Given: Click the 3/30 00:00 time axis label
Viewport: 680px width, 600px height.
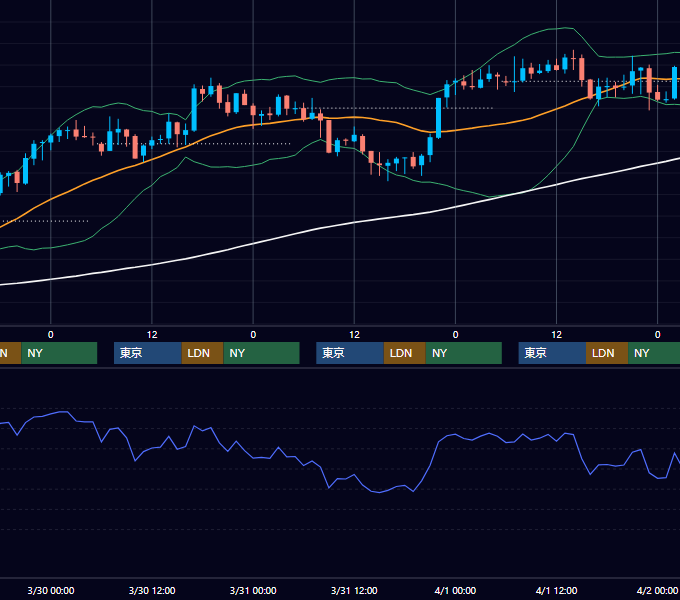Looking at the screenshot, I should pyautogui.click(x=51, y=590).
